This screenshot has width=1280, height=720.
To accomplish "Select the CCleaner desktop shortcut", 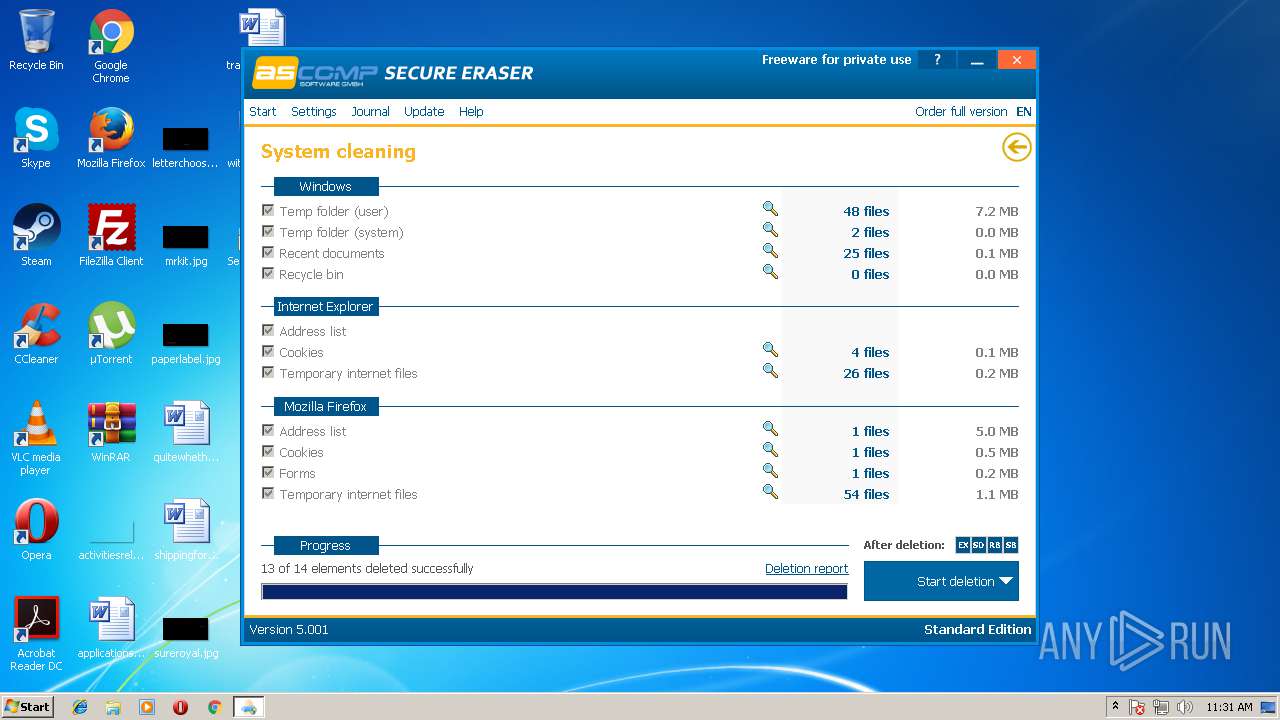I will 36,334.
